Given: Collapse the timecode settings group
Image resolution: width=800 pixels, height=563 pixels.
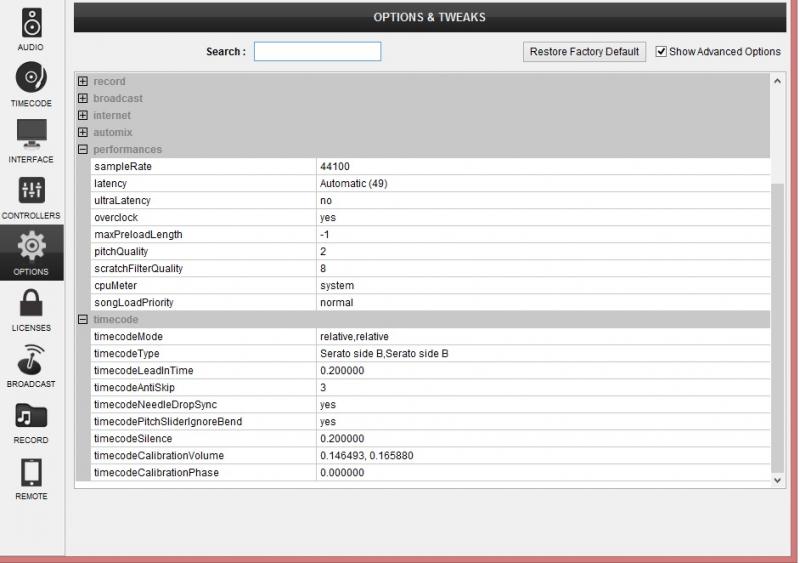Looking at the screenshot, I should 83,320.
